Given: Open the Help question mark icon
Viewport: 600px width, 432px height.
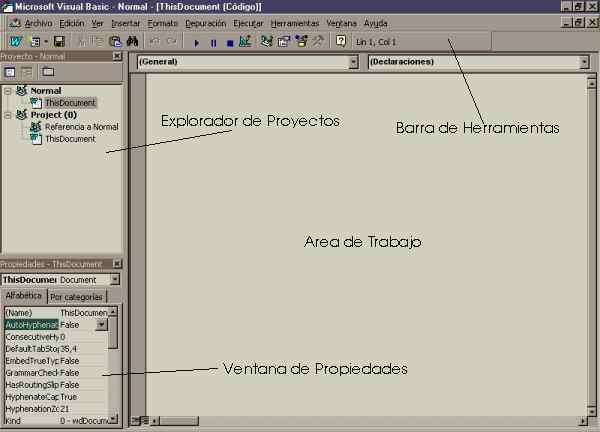Looking at the screenshot, I should point(342,42).
